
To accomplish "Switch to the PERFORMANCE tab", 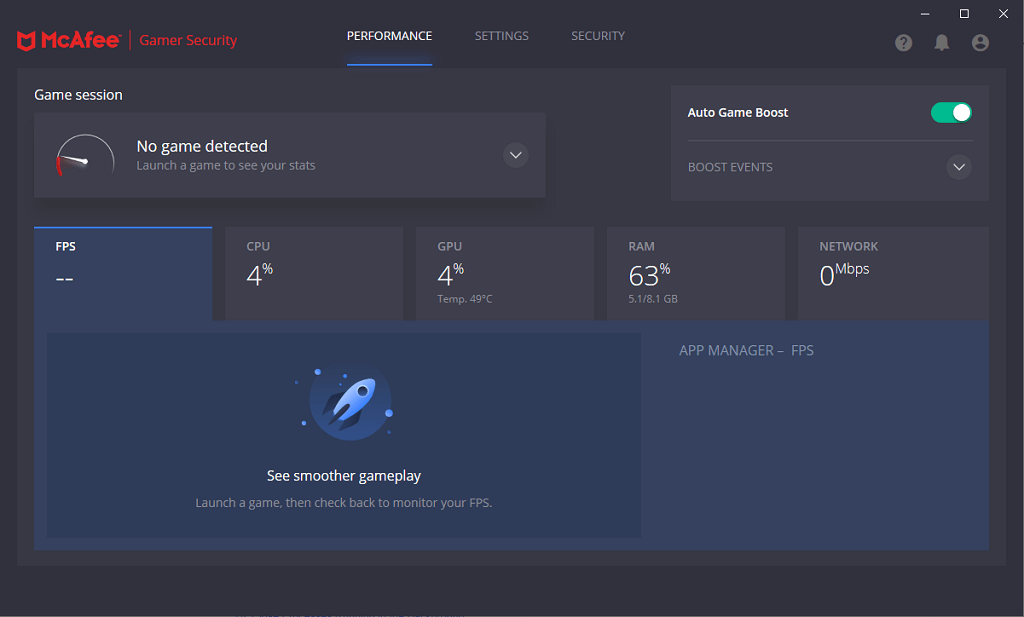I will pos(389,36).
